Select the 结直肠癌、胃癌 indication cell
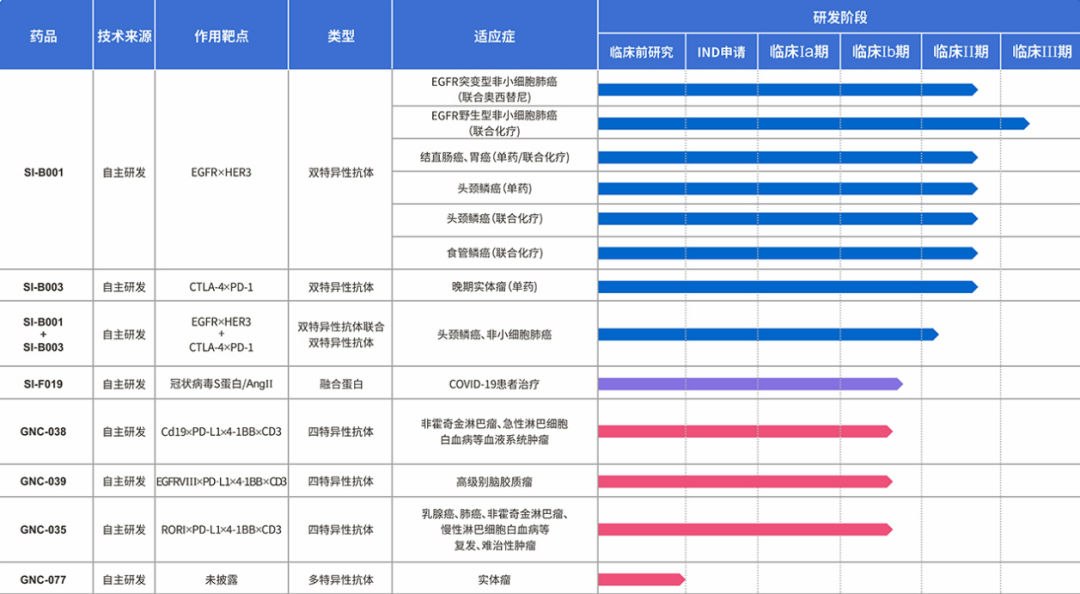 point(495,157)
